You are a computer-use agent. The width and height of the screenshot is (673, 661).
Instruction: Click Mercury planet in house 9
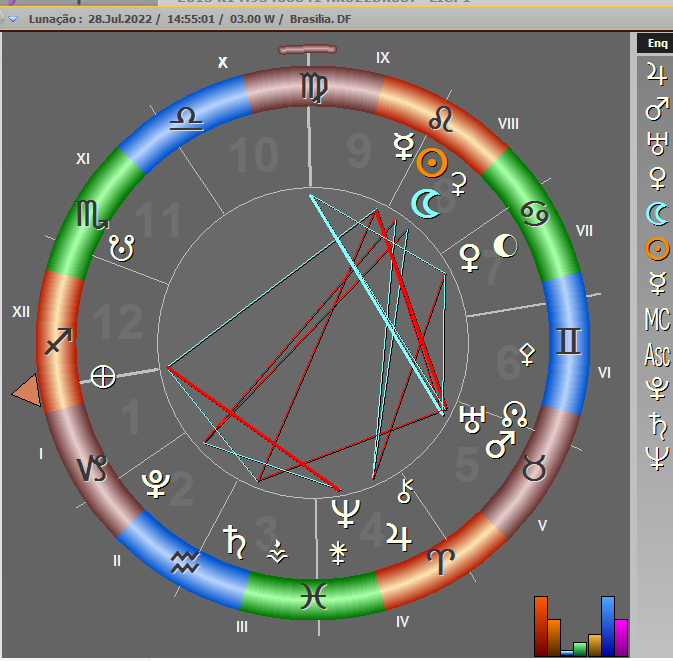404,146
